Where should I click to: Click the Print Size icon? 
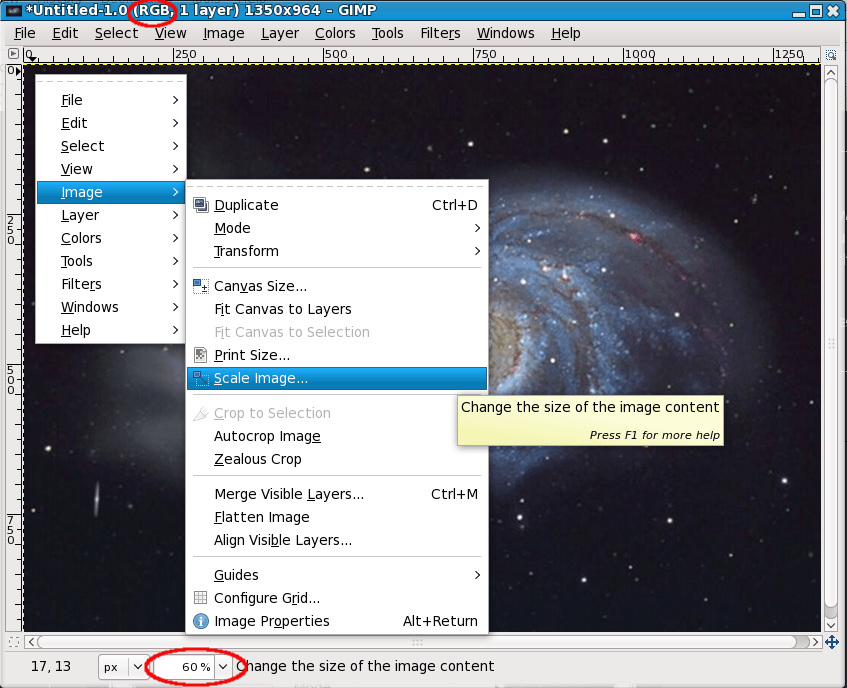(198, 355)
